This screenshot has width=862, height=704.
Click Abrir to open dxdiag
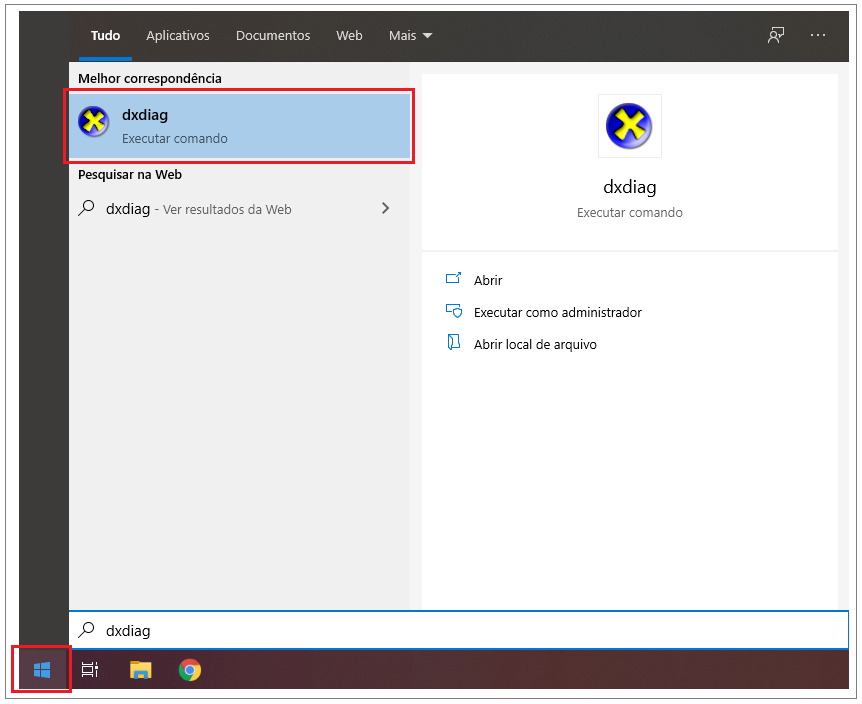coord(488,280)
